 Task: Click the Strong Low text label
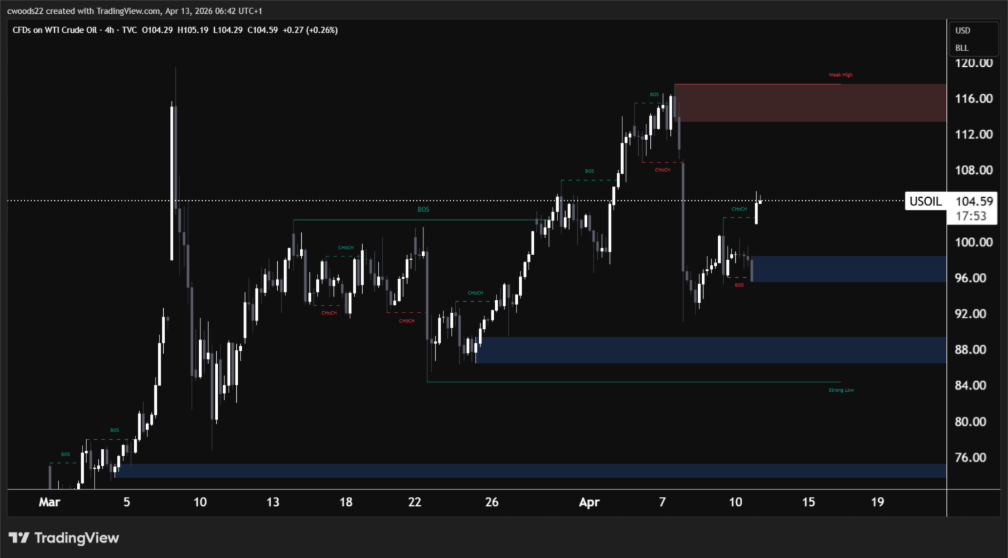[840, 390]
